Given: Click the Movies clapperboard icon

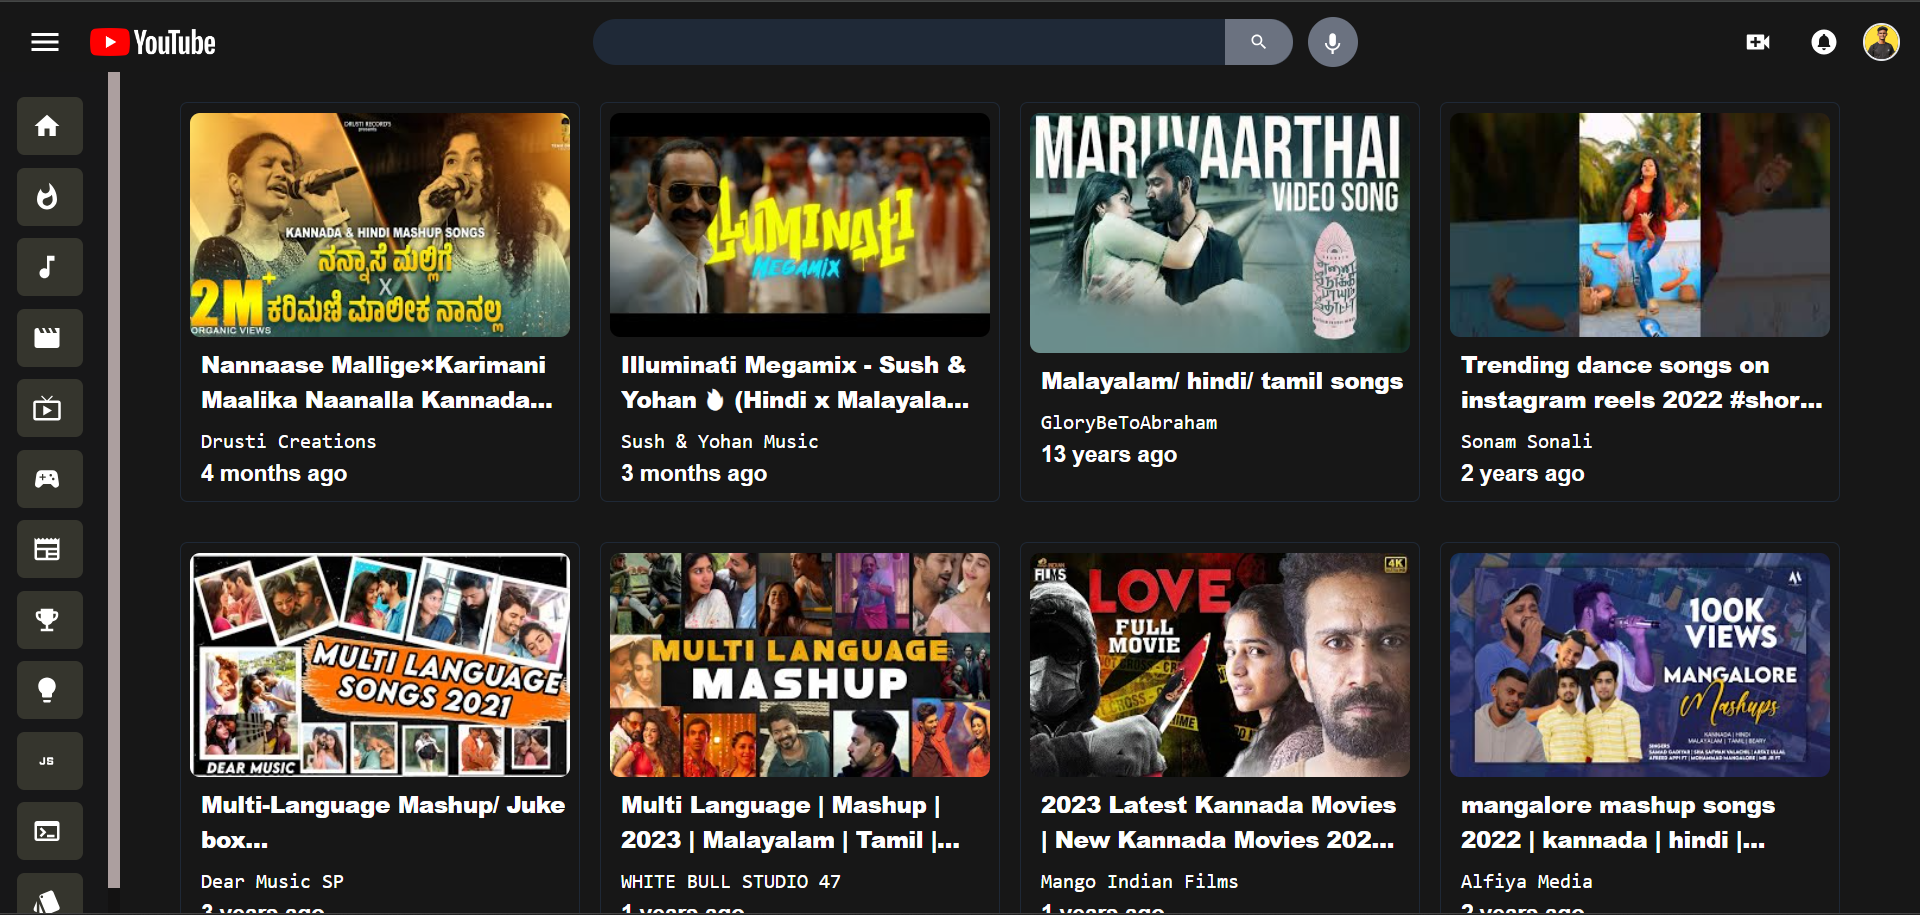Looking at the screenshot, I should (49, 337).
